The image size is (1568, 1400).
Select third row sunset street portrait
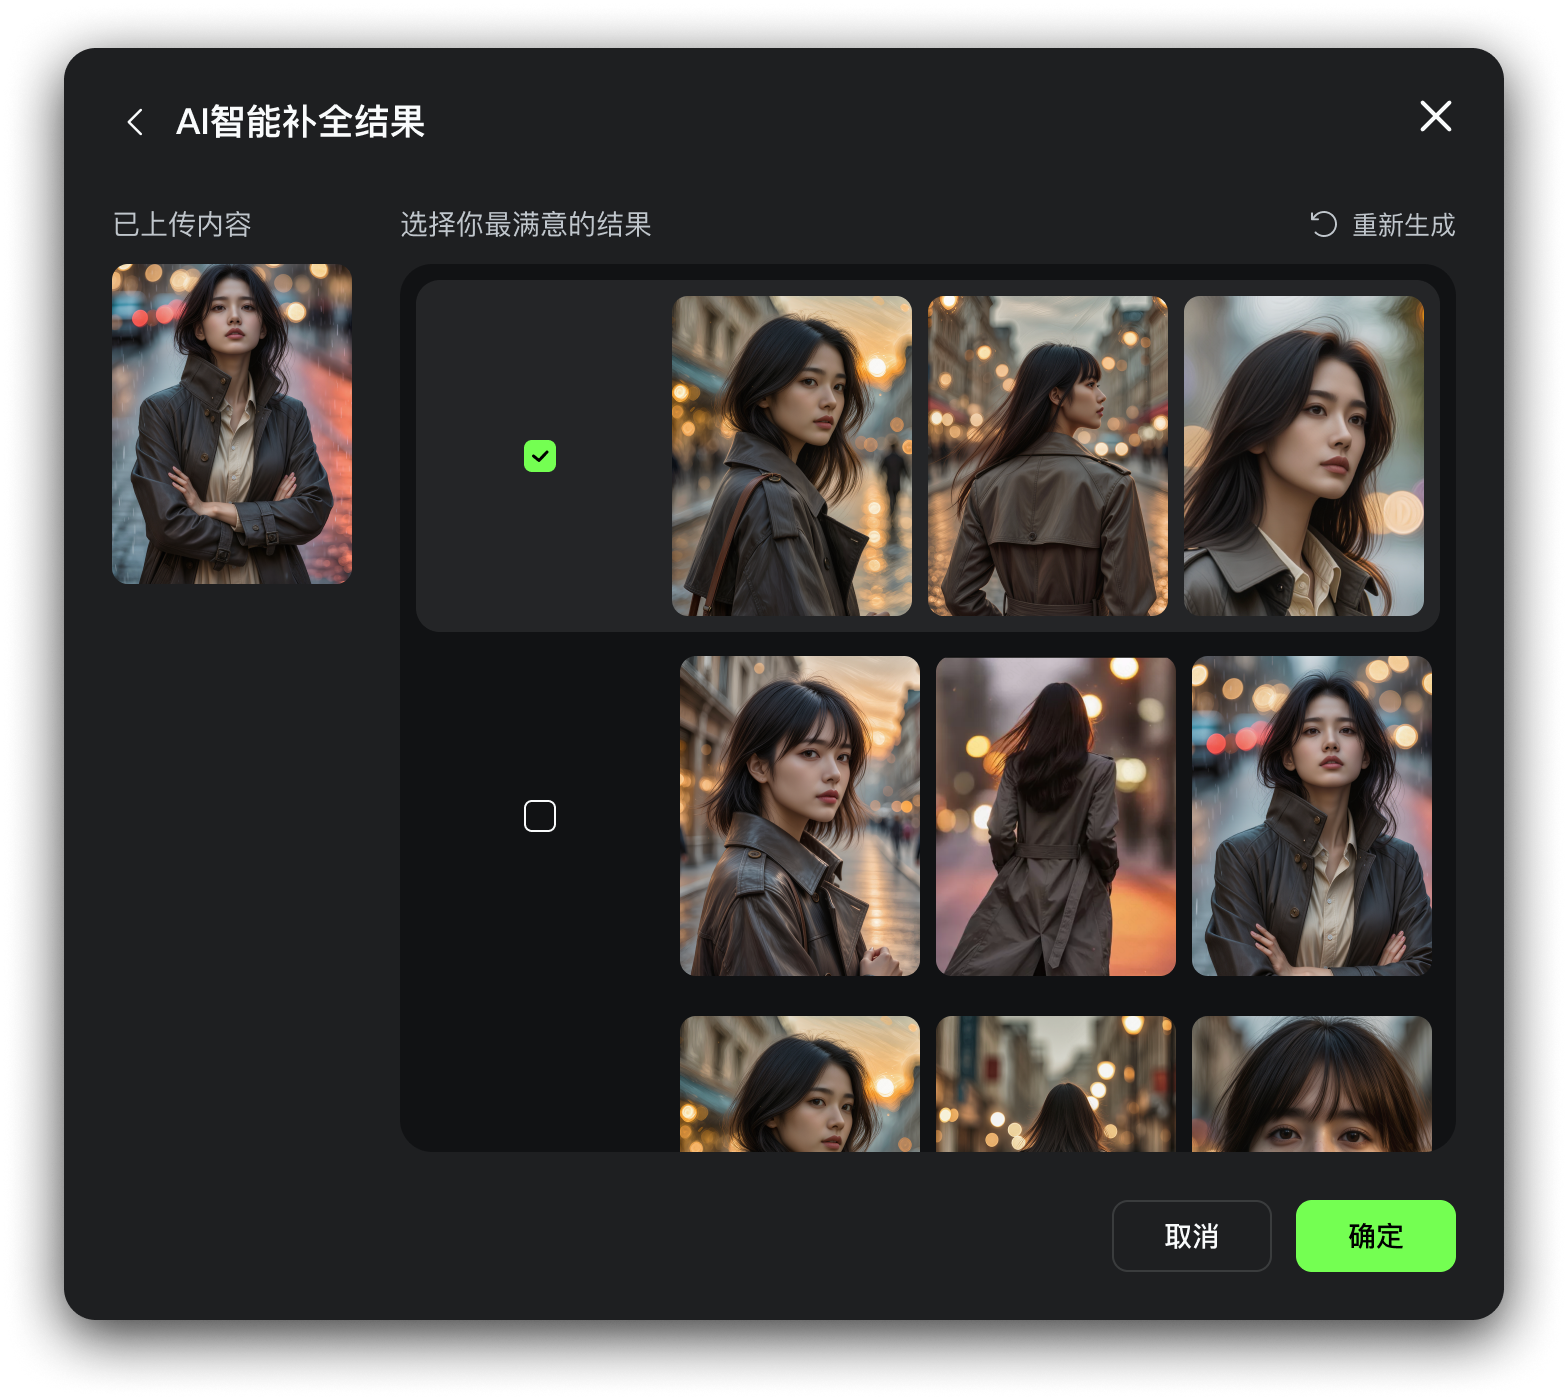(x=800, y=1084)
